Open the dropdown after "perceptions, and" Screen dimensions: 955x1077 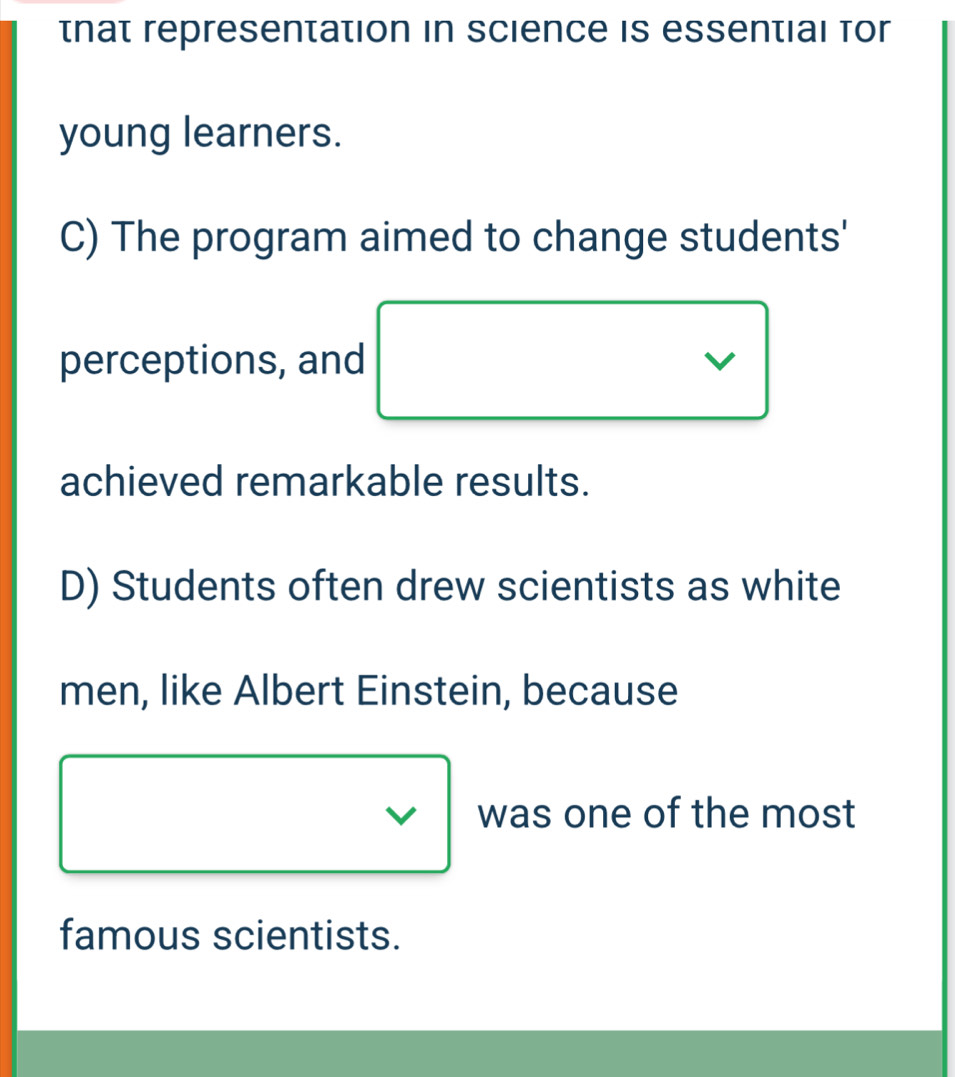click(572, 360)
